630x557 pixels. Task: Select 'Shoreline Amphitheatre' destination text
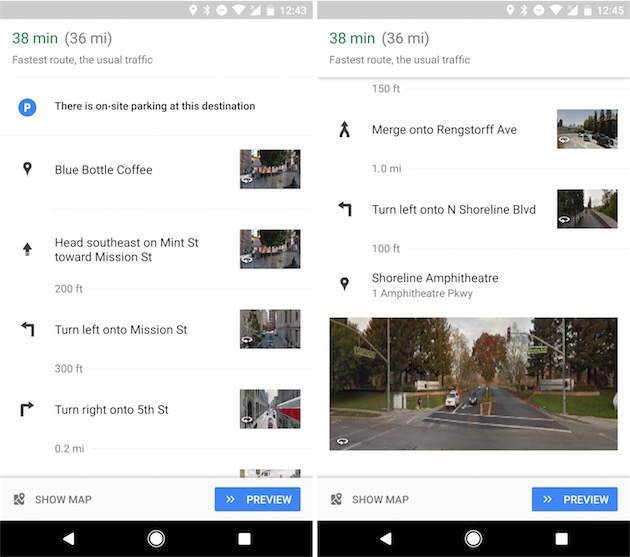point(435,278)
